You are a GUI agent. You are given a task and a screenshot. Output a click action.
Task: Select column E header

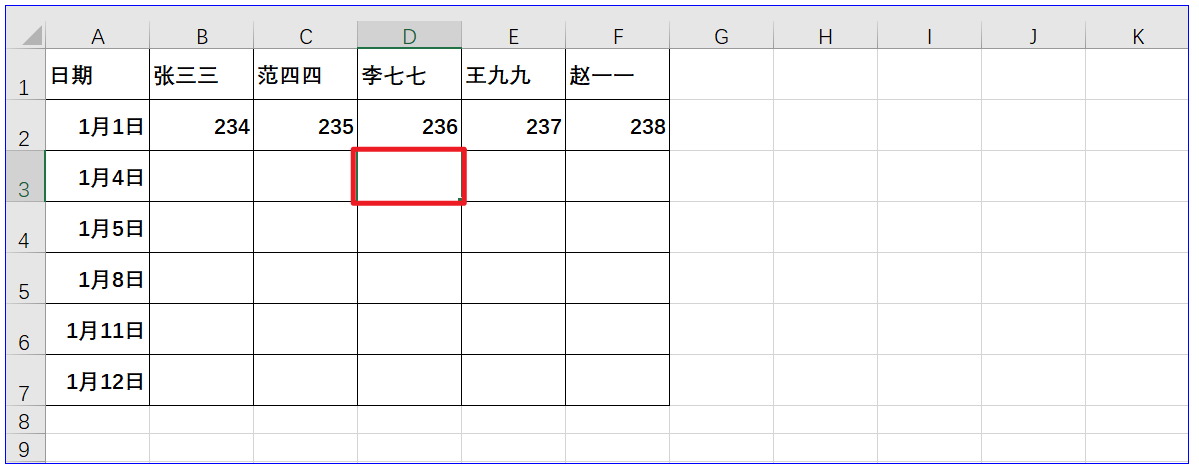513,35
